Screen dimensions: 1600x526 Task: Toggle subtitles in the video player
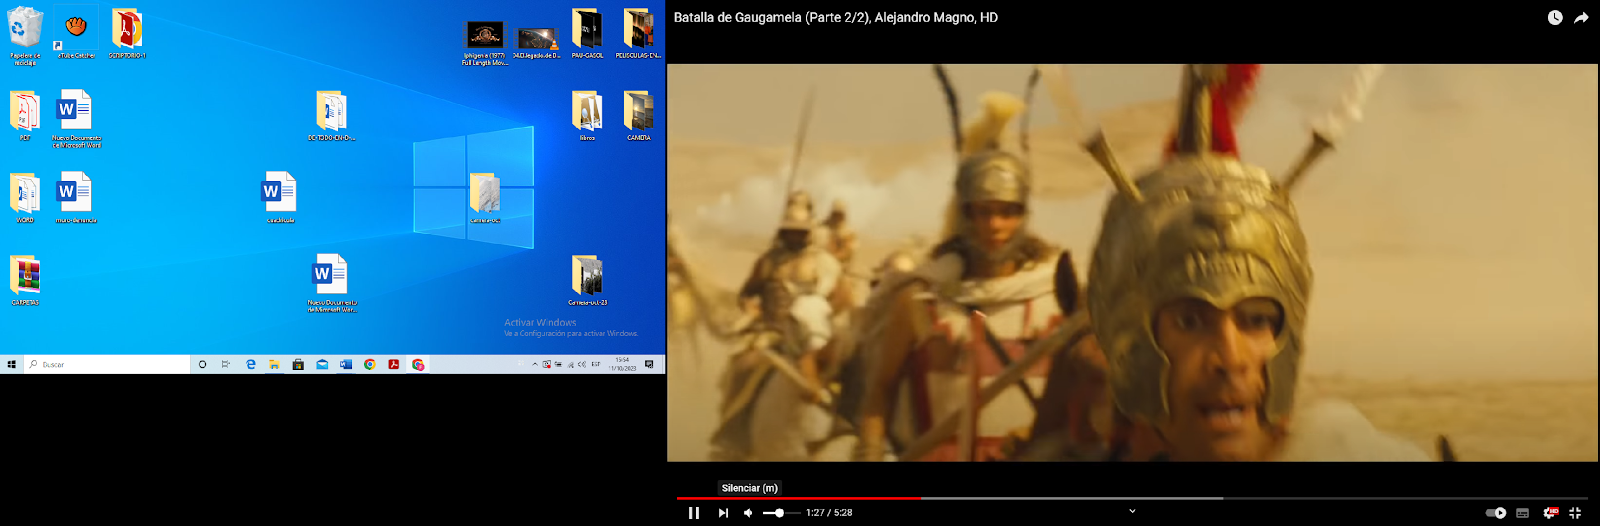pyautogui.click(x=1522, y=513)
